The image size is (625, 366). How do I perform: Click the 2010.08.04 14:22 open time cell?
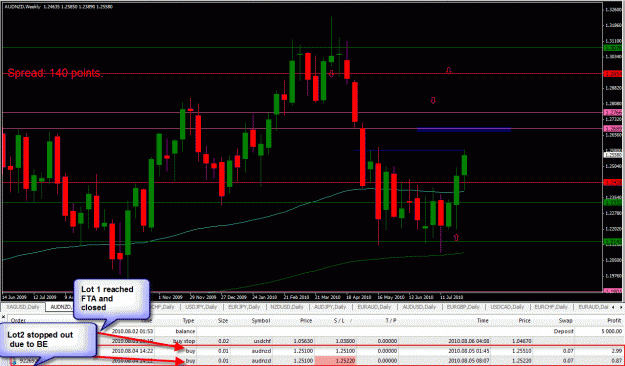tap(132, 351)
